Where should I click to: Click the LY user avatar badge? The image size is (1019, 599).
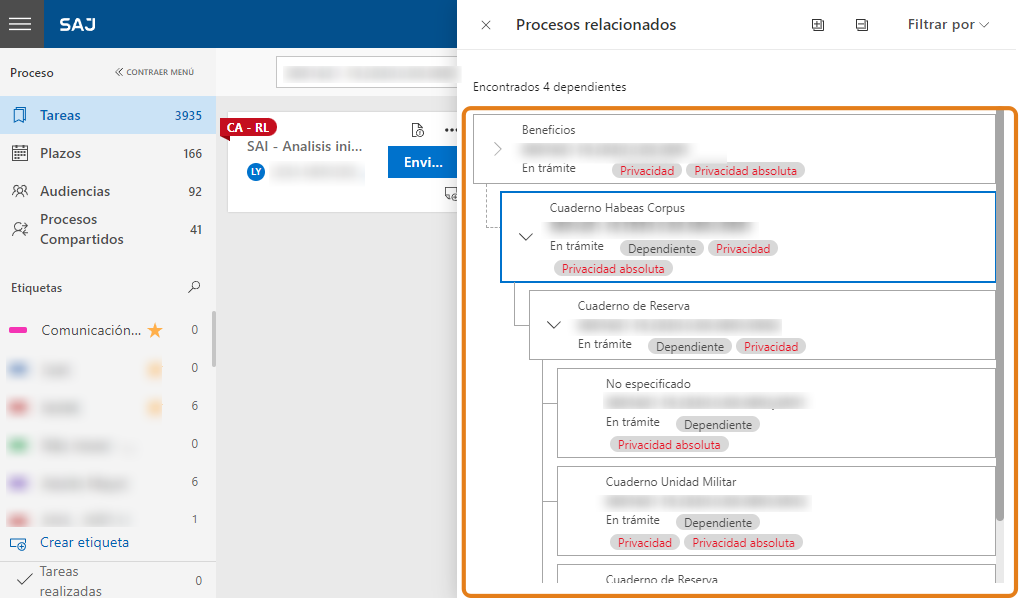click(x=256, y=171)
